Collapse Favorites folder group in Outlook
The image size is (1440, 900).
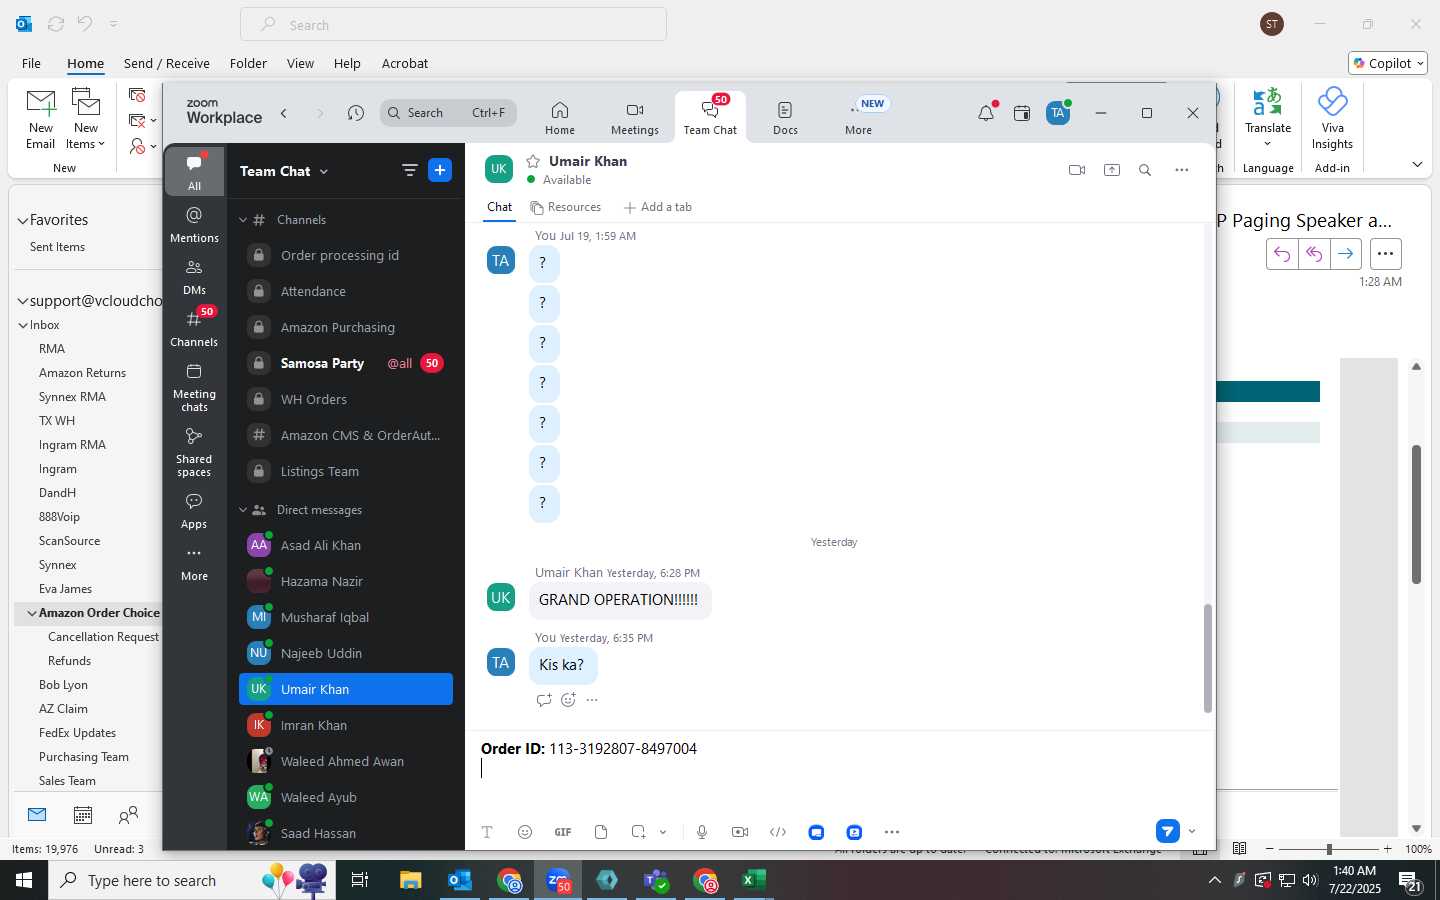23,220
